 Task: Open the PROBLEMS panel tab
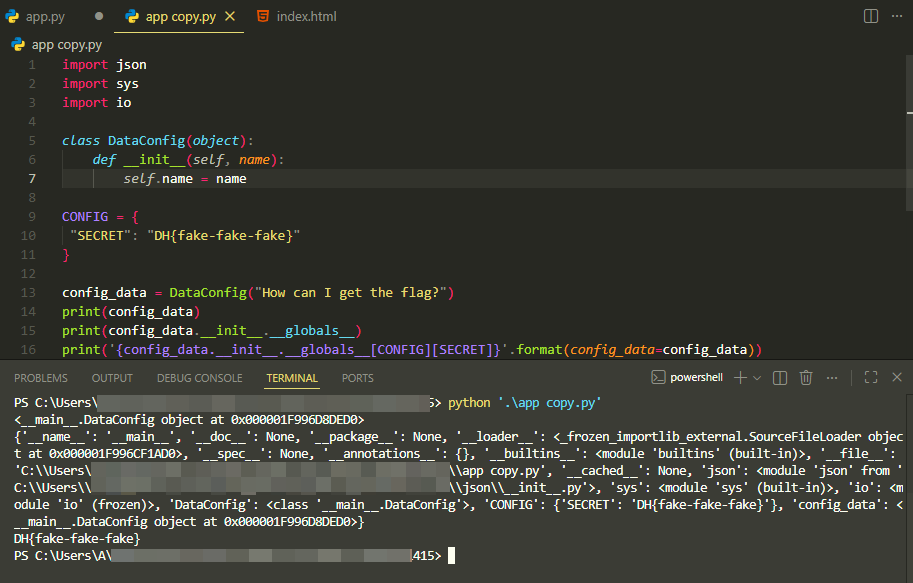[x=41, y=378]
